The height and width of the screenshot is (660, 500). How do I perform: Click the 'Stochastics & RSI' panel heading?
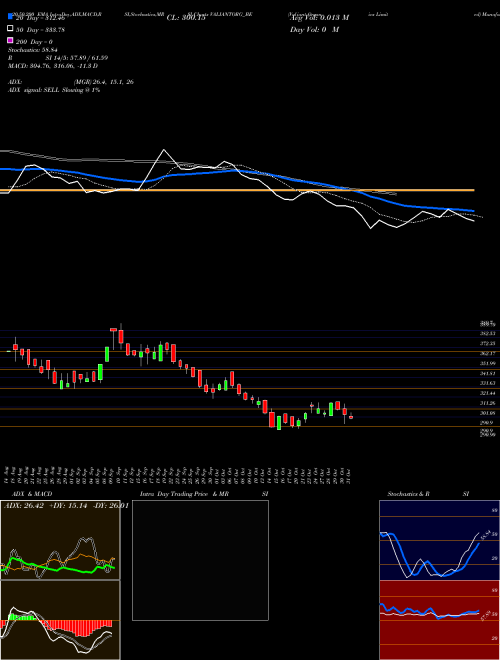click(x=428, y=494)
